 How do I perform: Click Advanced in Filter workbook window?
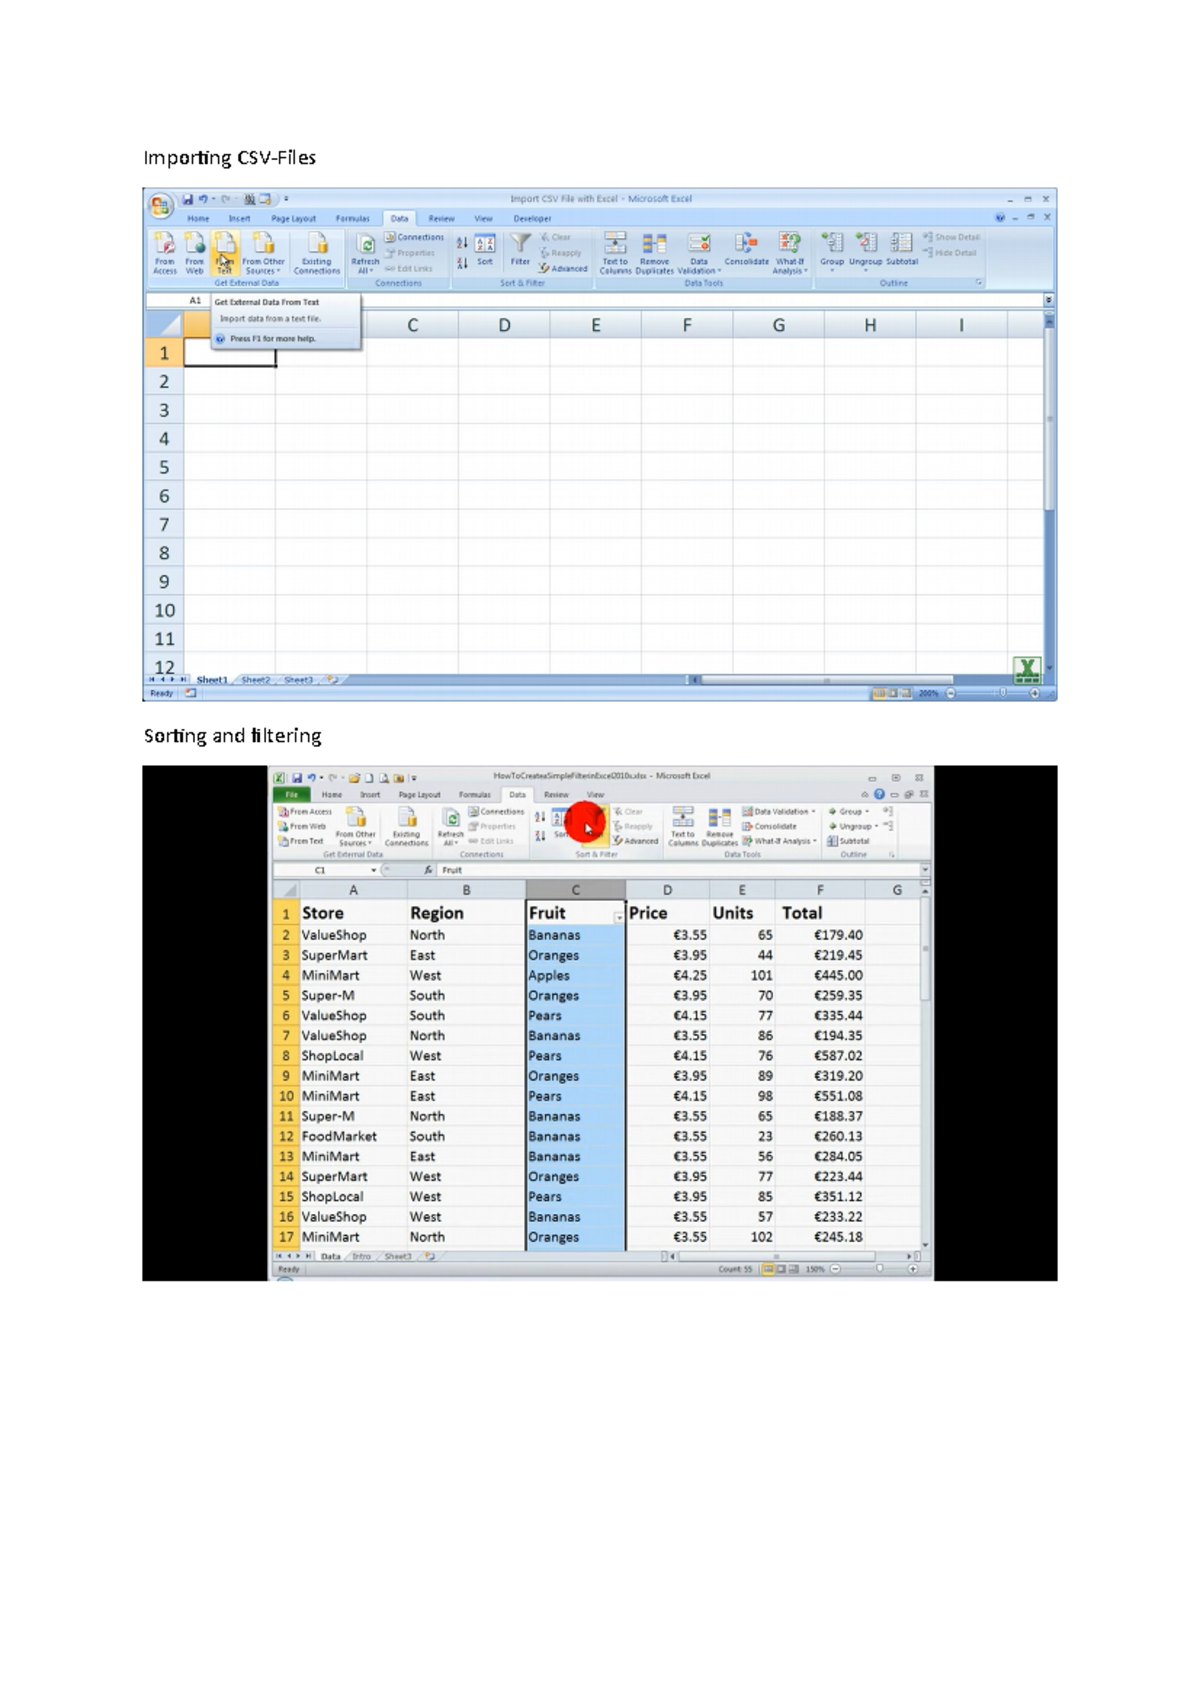pos(636,841)
